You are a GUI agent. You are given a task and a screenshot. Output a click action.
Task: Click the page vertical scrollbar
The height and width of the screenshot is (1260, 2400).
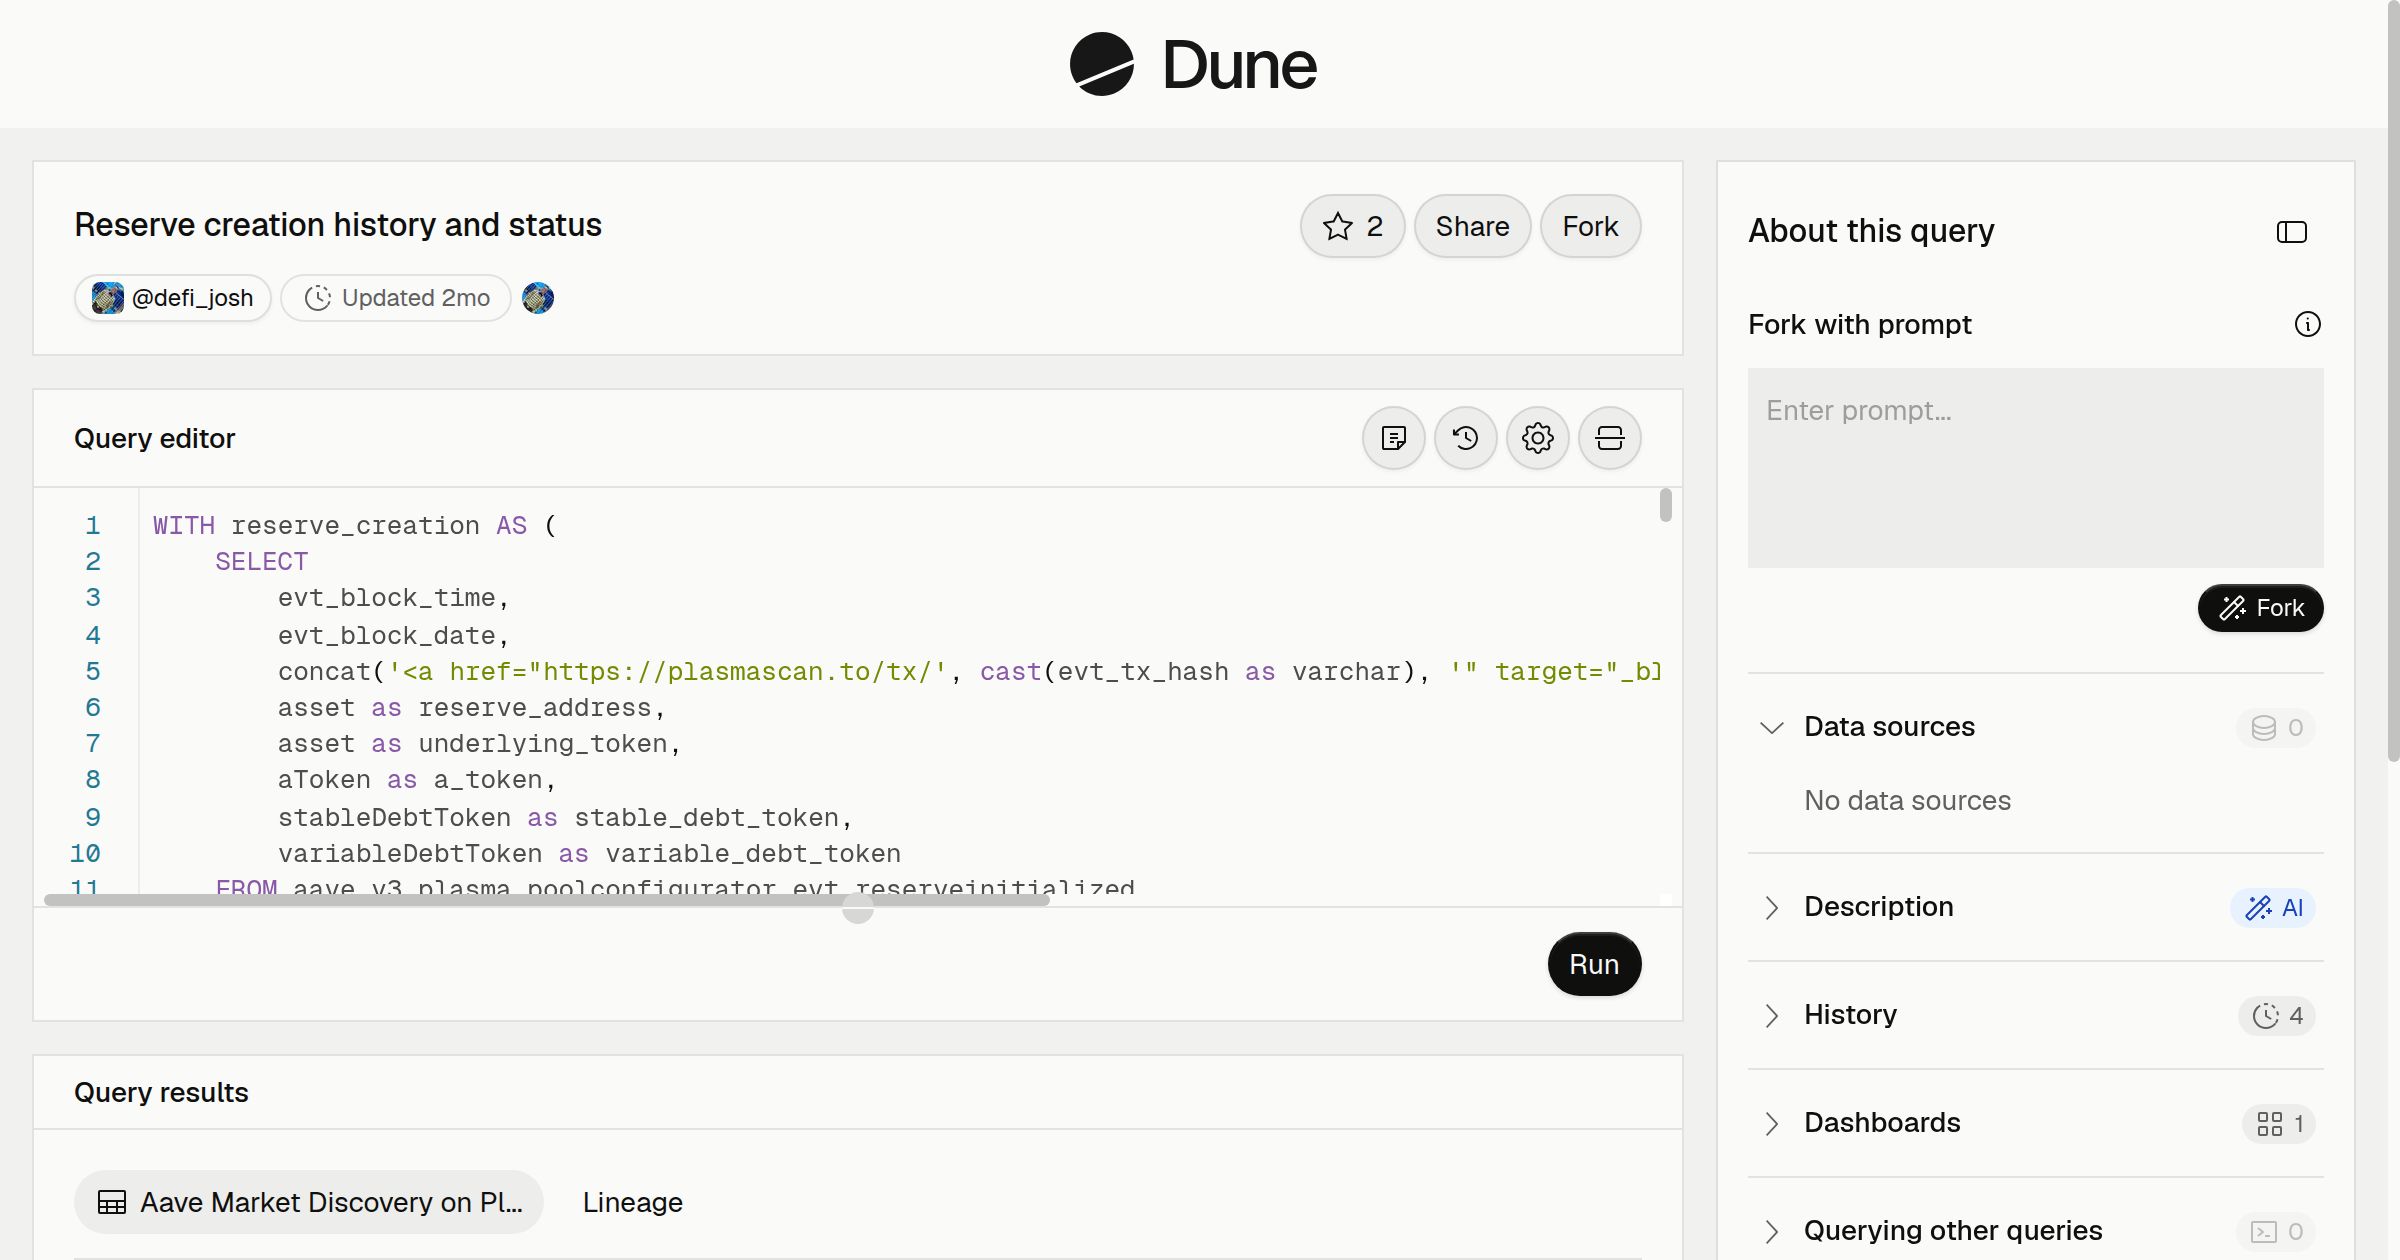coord(2393,380)
